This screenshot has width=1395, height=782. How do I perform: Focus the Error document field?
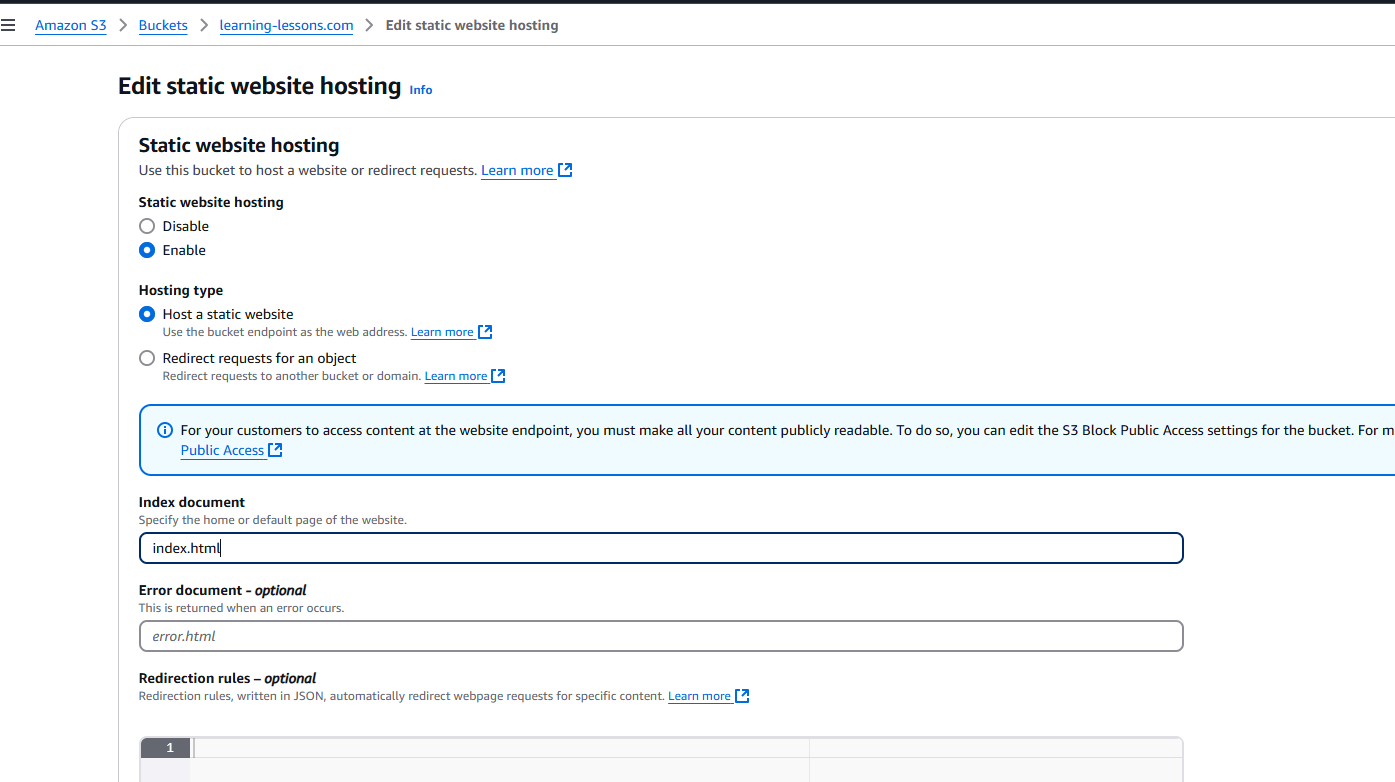point(661,636)
